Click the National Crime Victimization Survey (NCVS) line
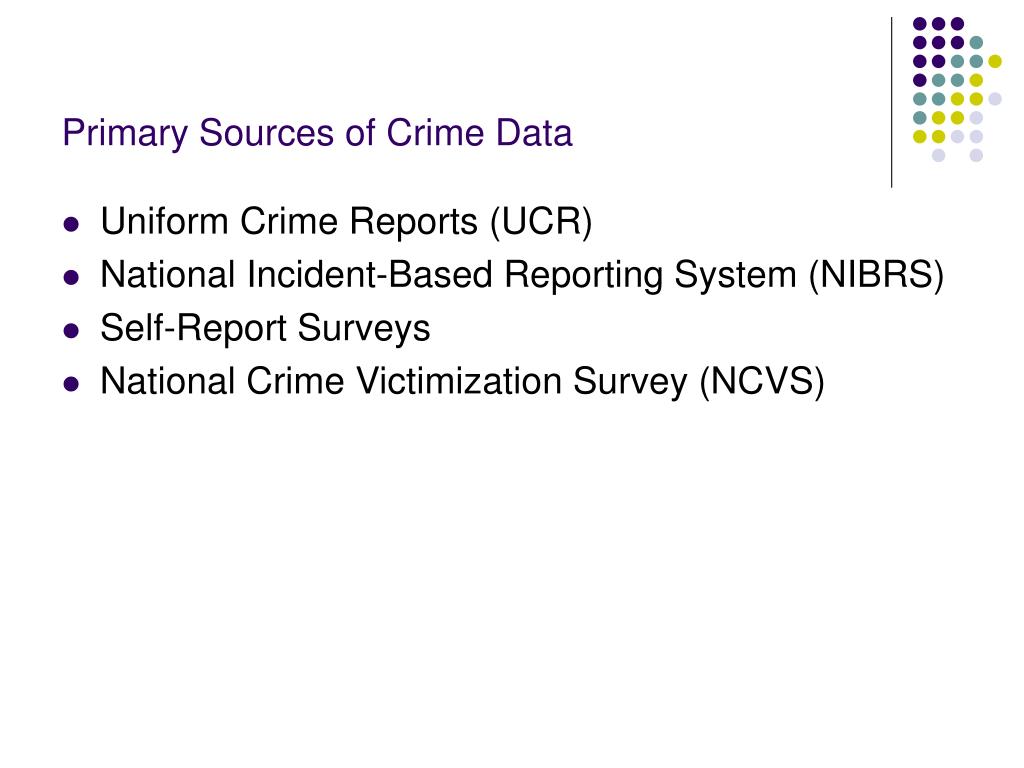The height and width of the screenshot is (768, 1024). click(x=462, y=381)
